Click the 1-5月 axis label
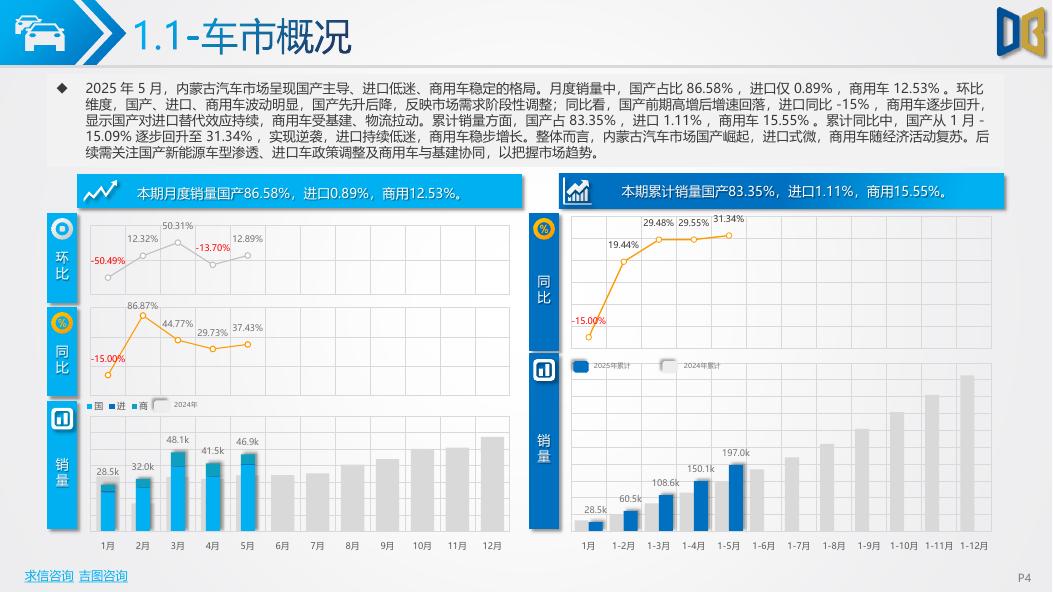The image size is (1053, 592). tap(728, 546)
